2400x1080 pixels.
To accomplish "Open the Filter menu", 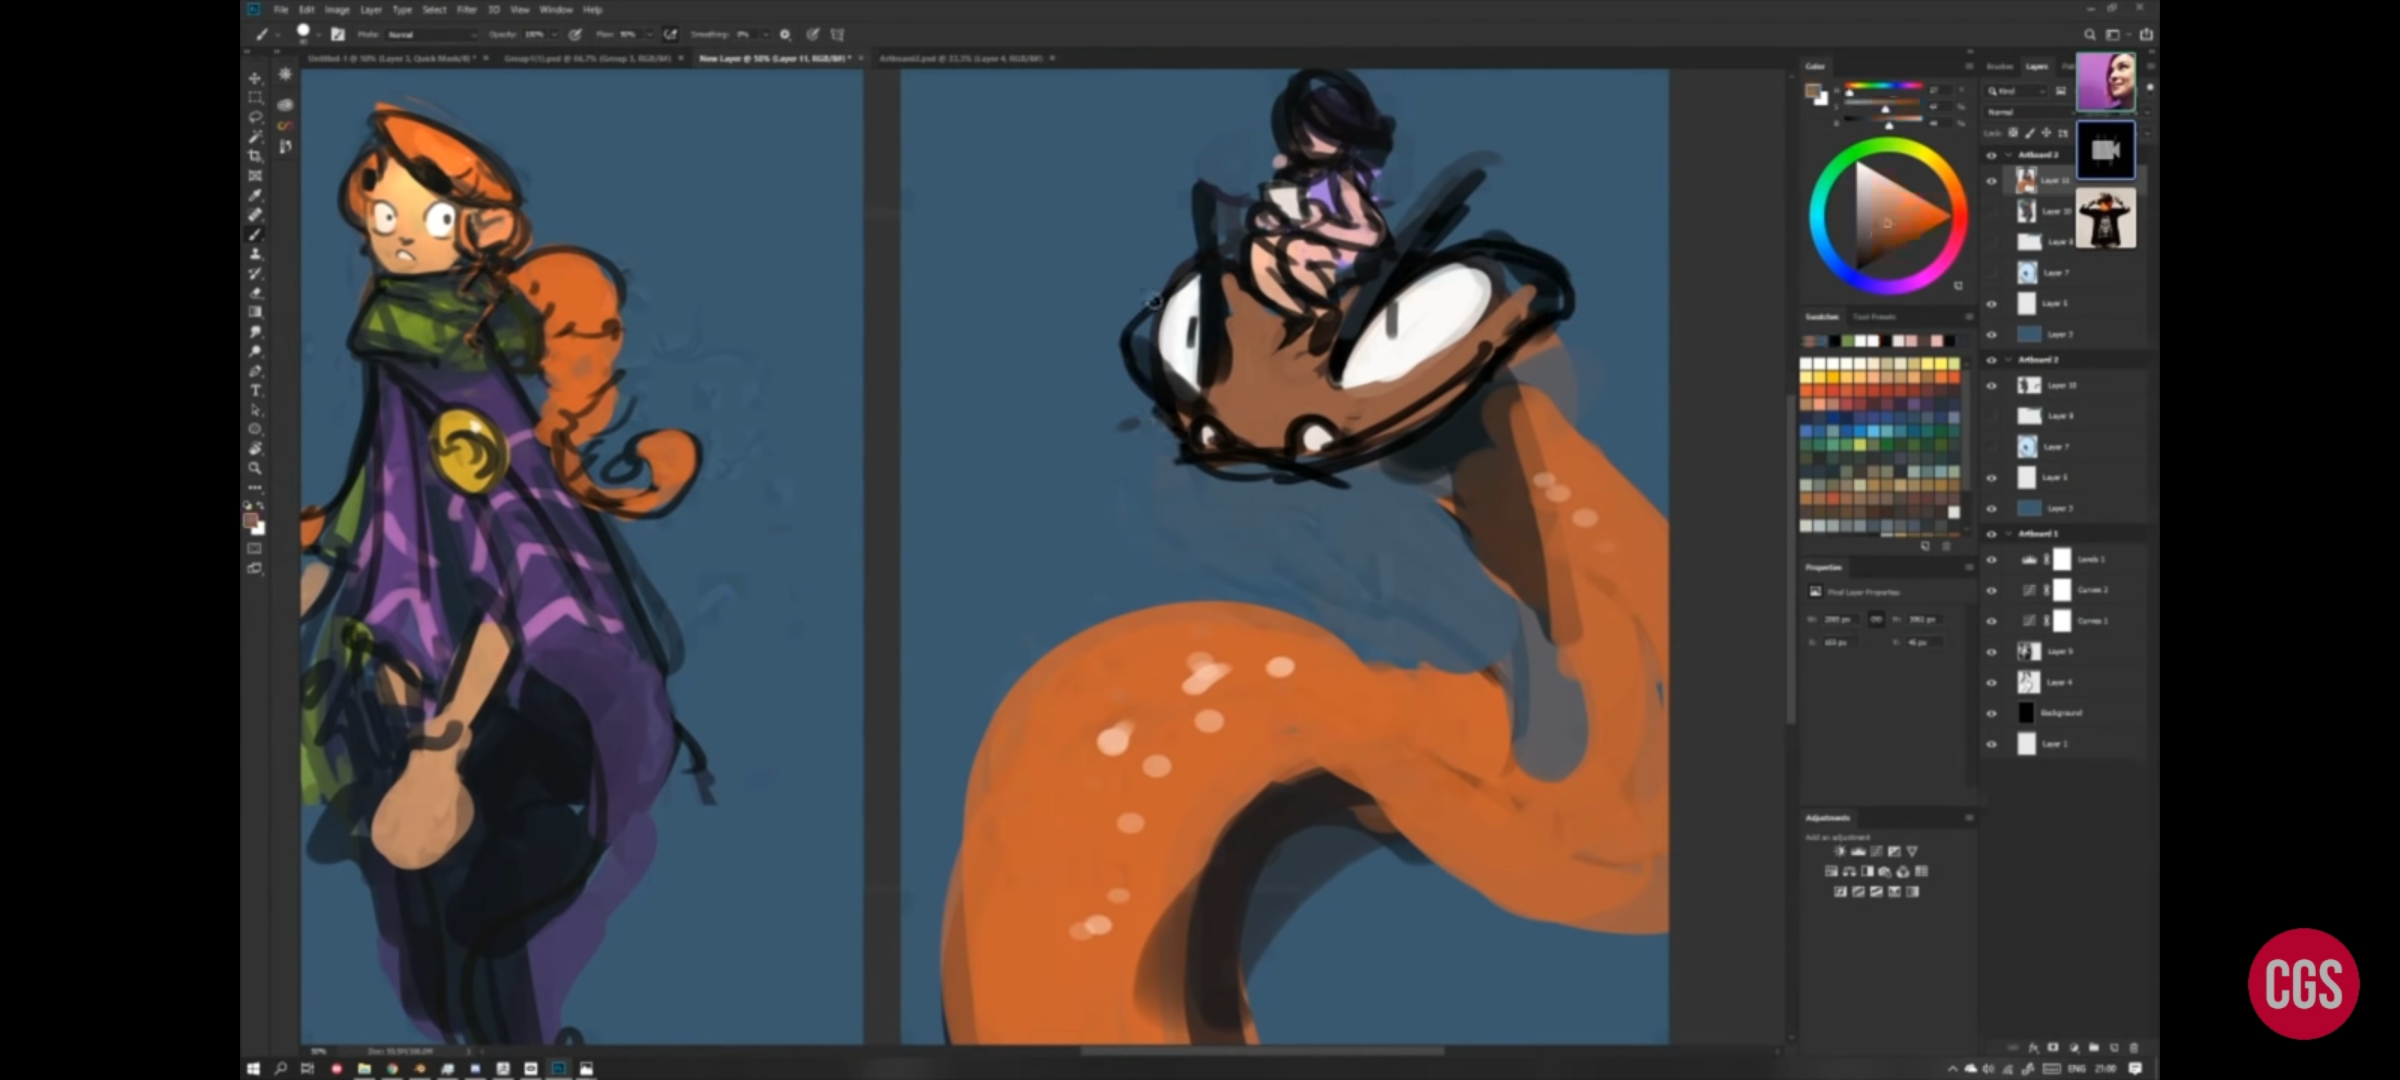I will (466, 9).
